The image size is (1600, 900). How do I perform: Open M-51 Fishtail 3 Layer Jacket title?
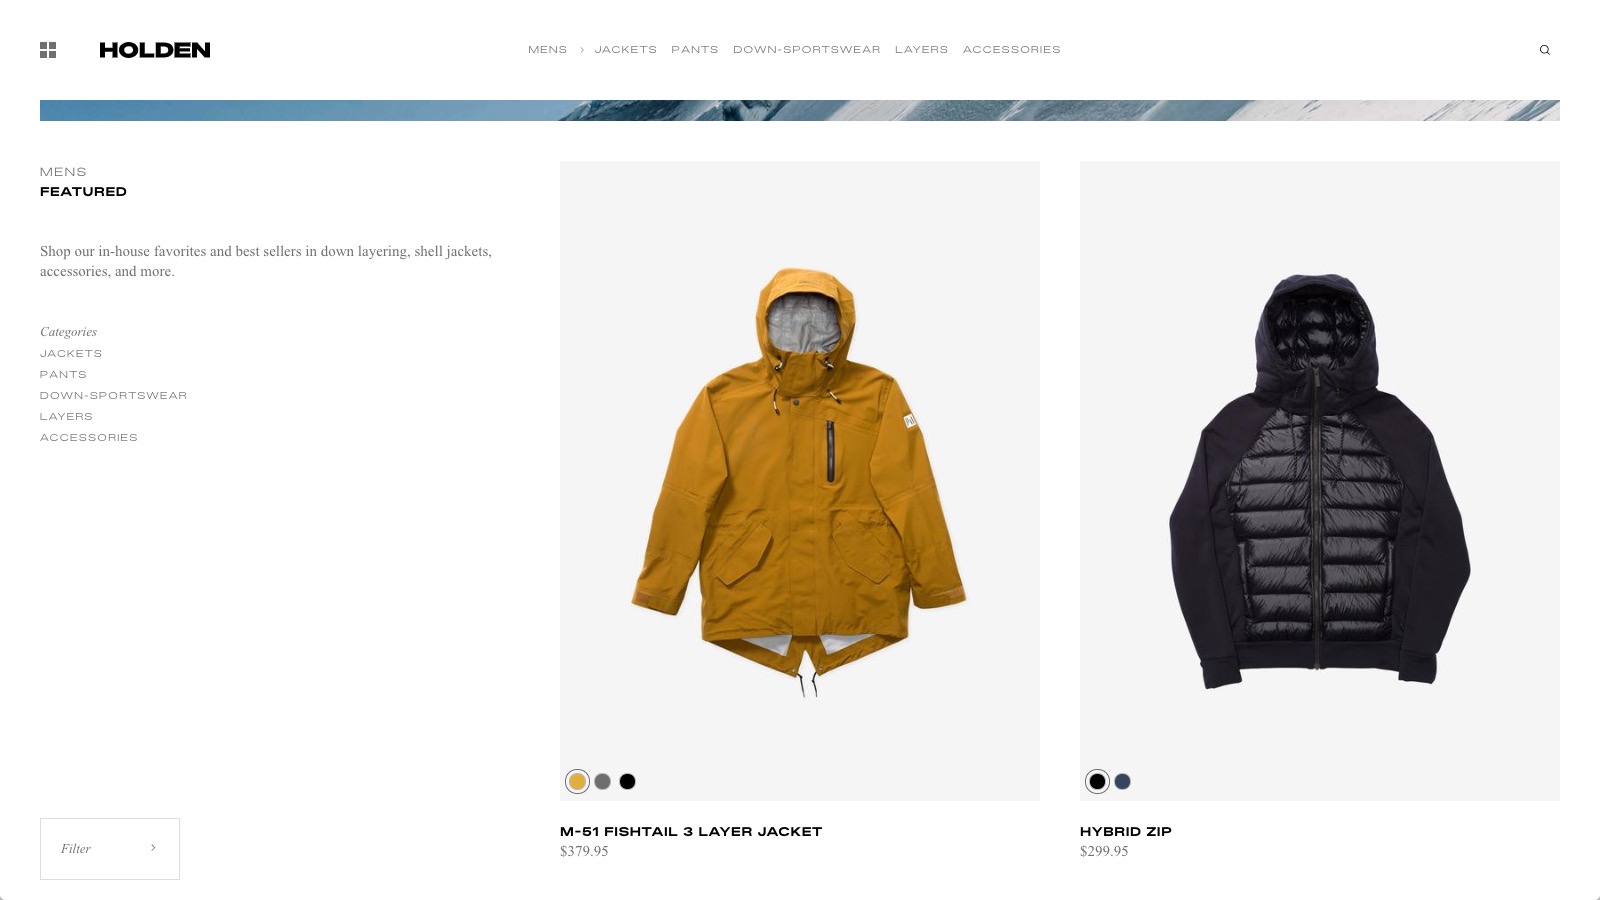point(691,832)
